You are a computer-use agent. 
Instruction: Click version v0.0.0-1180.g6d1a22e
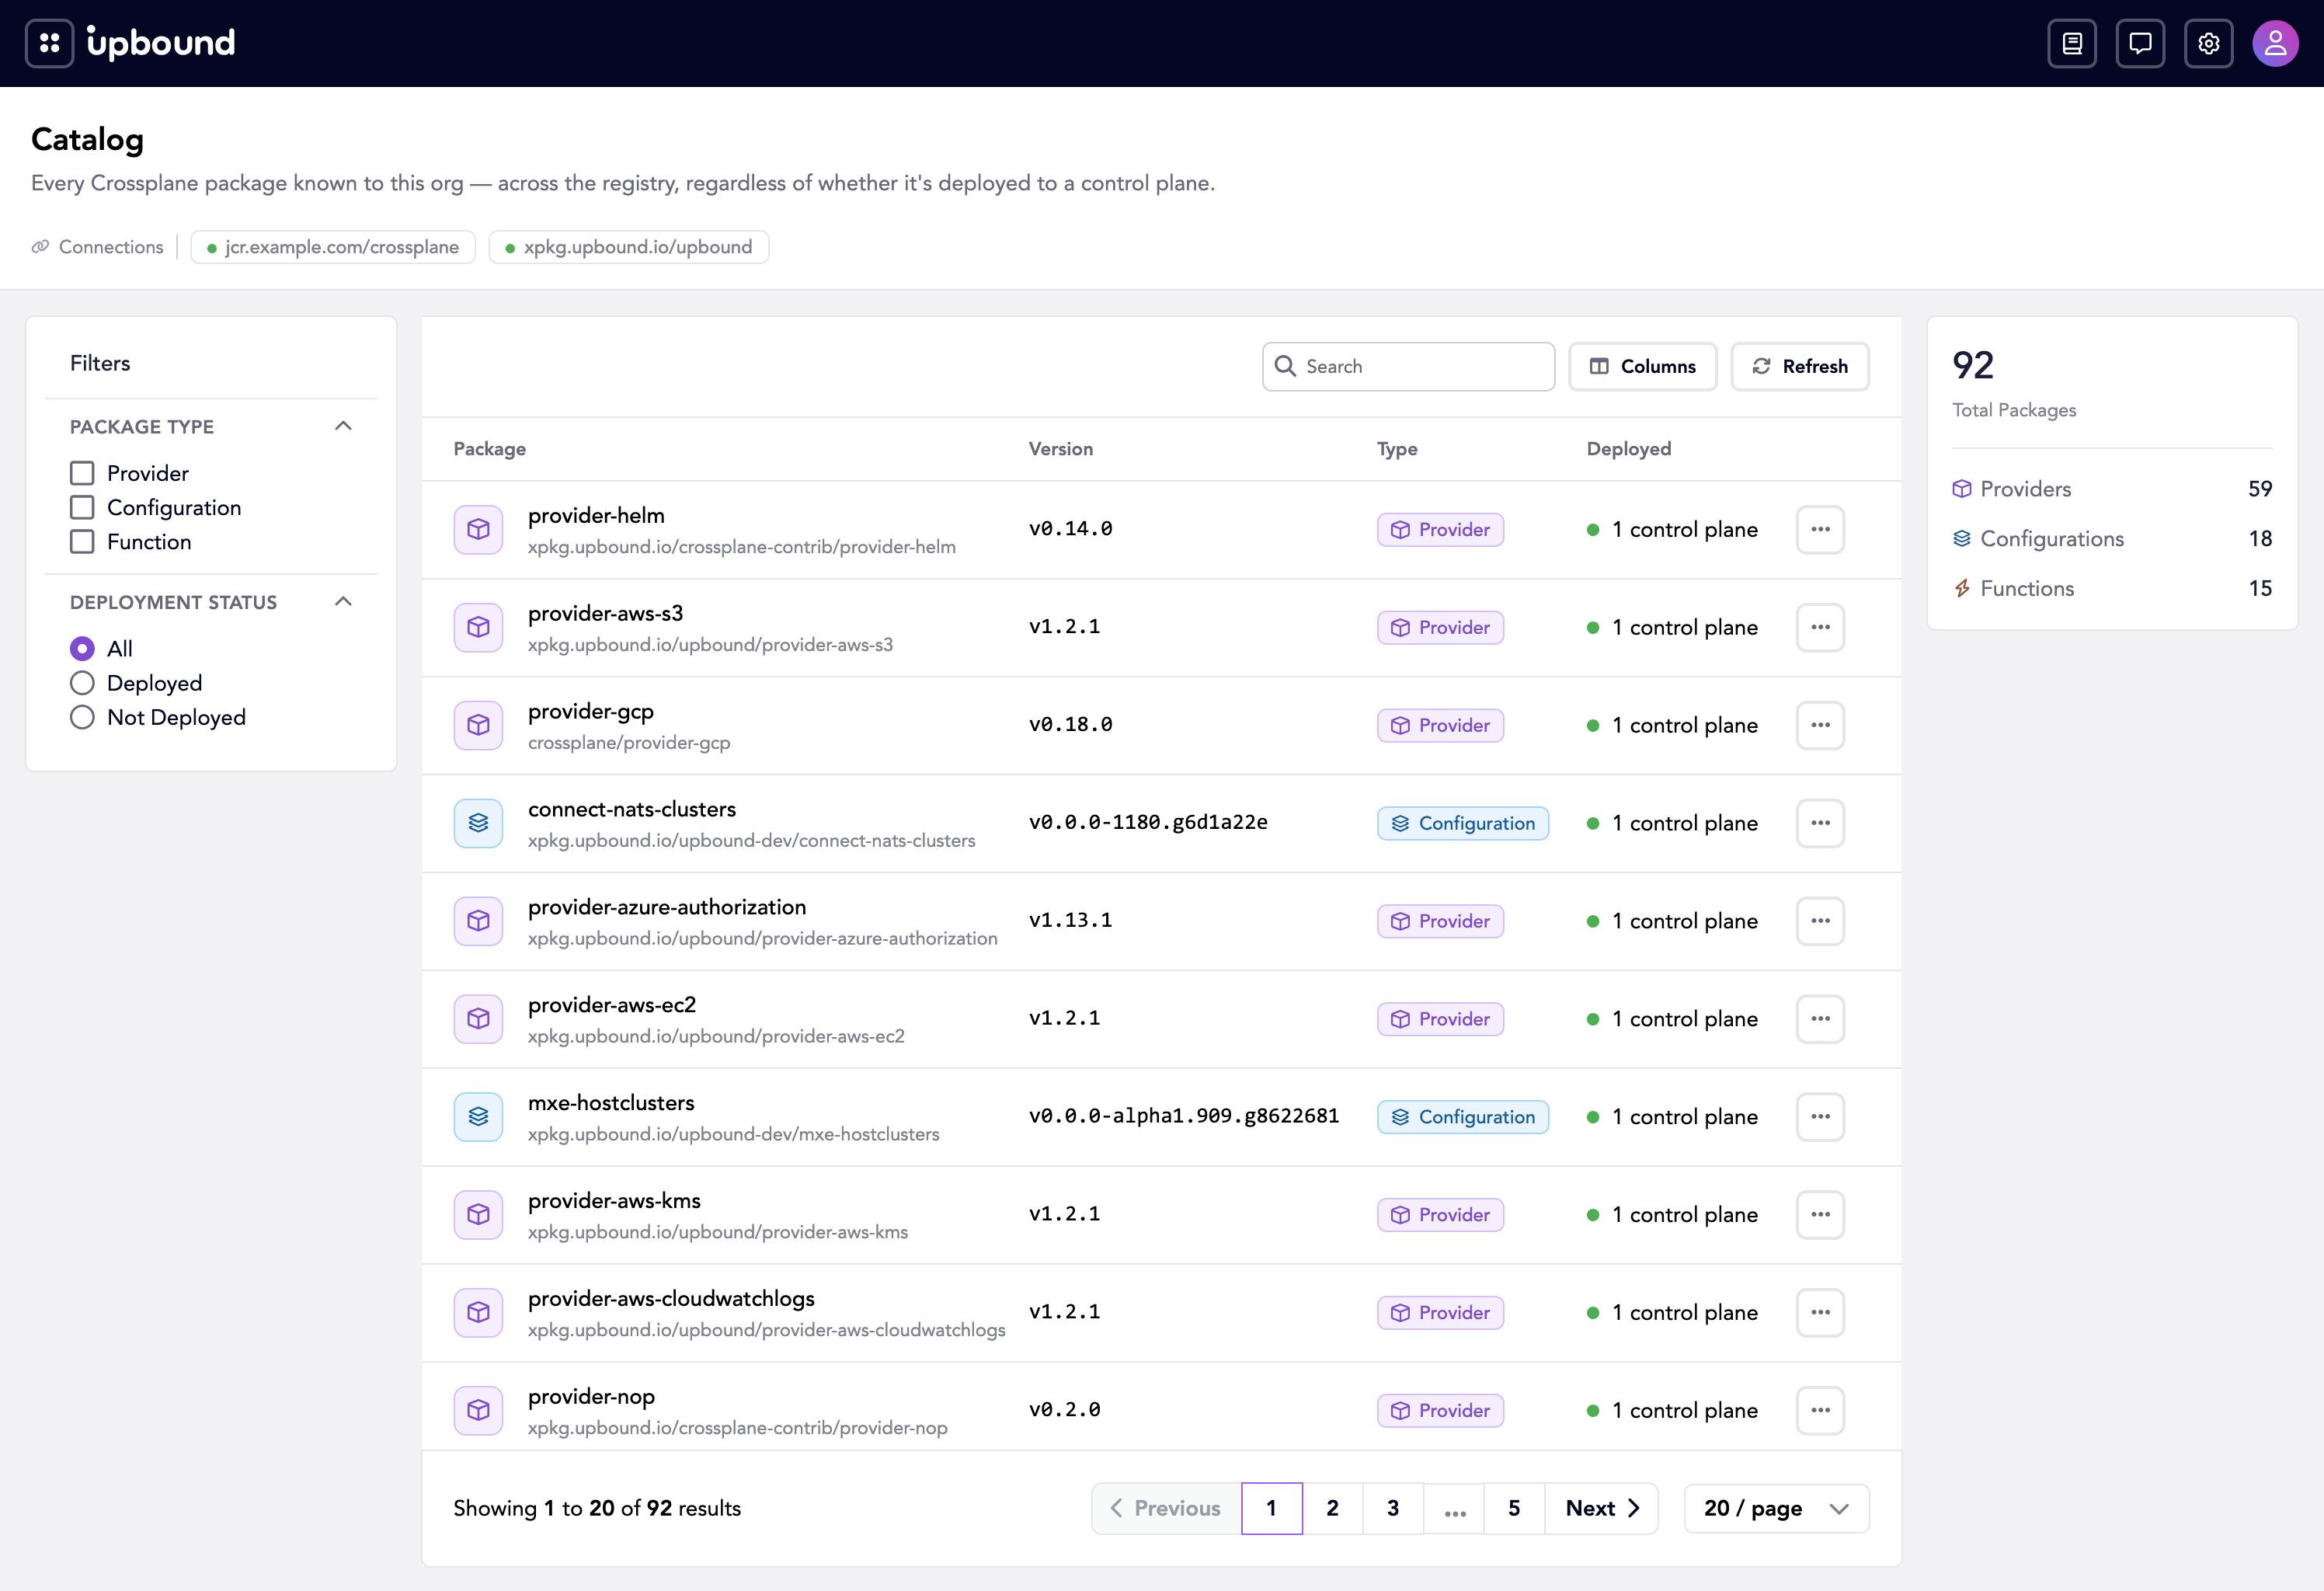point(1148,822)
